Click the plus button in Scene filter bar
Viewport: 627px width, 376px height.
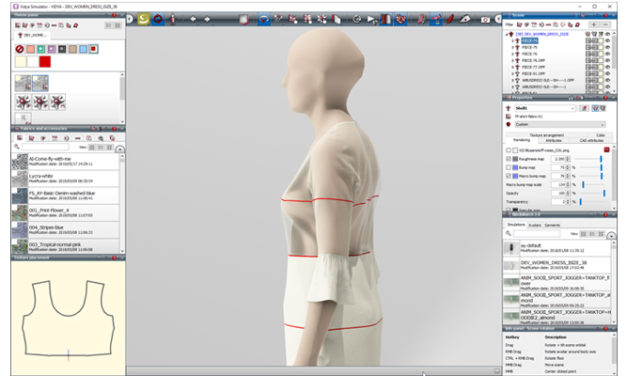(594, 25)
